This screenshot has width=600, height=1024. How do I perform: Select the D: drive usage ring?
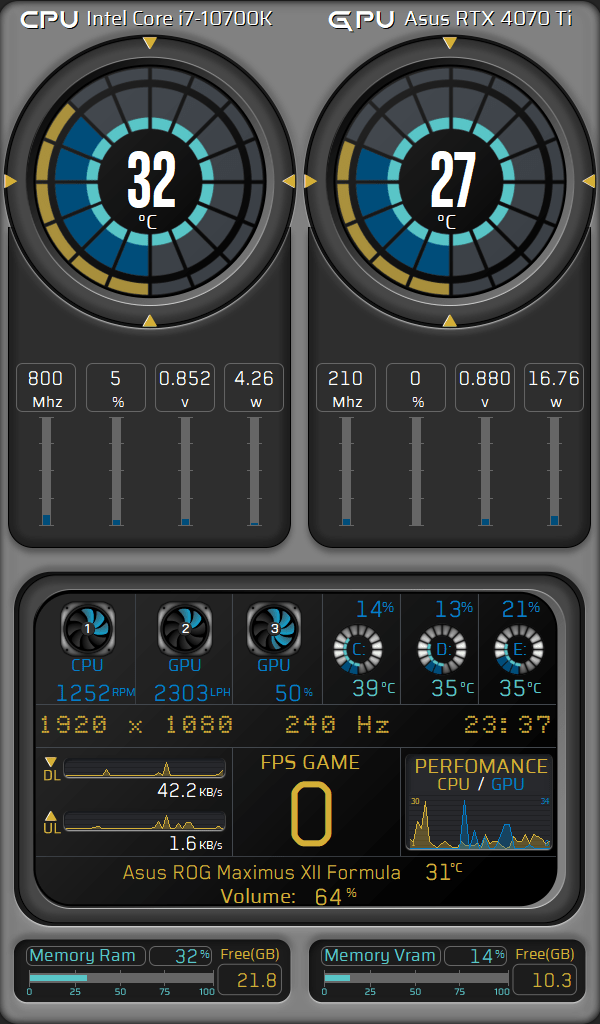click(441, 649)
